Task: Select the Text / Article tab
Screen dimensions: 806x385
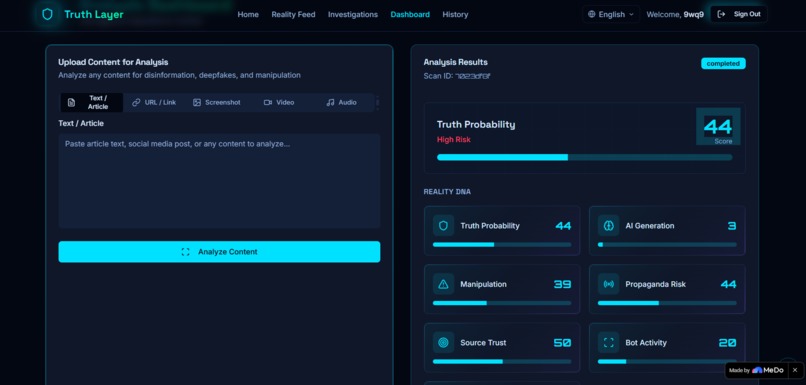Action: tap(91, 102)
